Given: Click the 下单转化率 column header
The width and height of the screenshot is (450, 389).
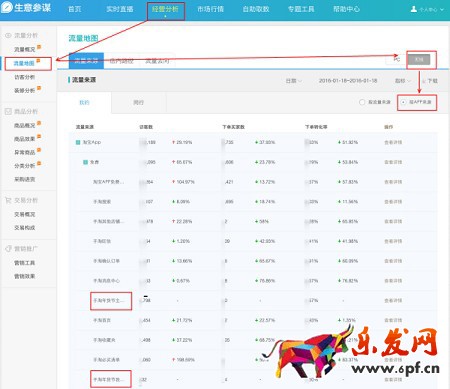Looking at the screenshot, I should coord(316,127).
